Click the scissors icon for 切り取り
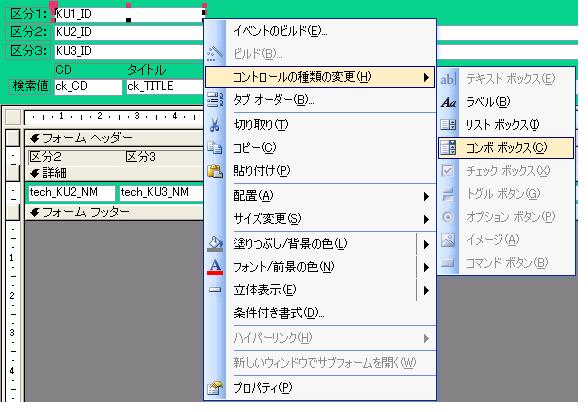The width and height of the screenshot is (588, 412). (x=214, y=125)
